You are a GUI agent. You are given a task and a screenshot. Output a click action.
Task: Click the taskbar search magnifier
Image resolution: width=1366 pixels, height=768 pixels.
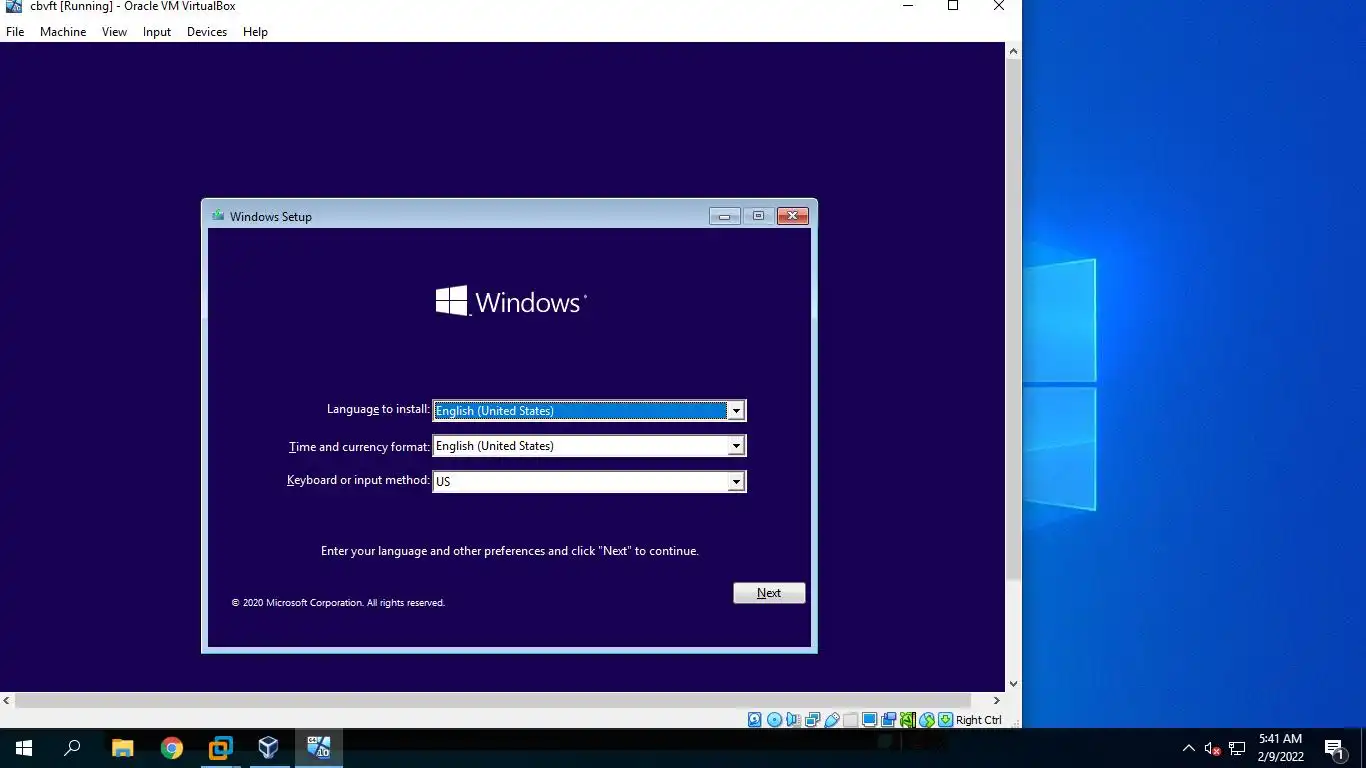tap(72, 748)
